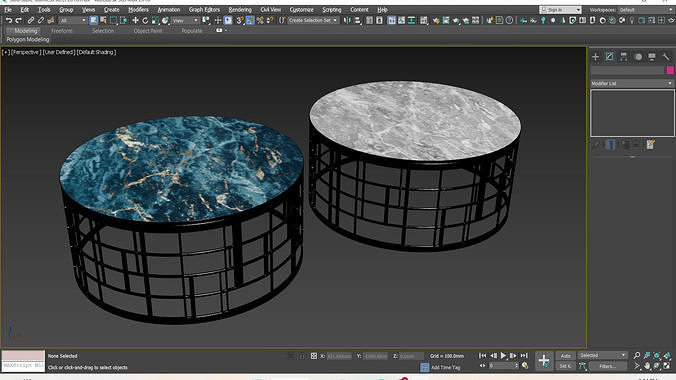Click the Align tool icon
The height and width of the screenshot is (380, 676).
pyautogui.click(x=358, y=20)
